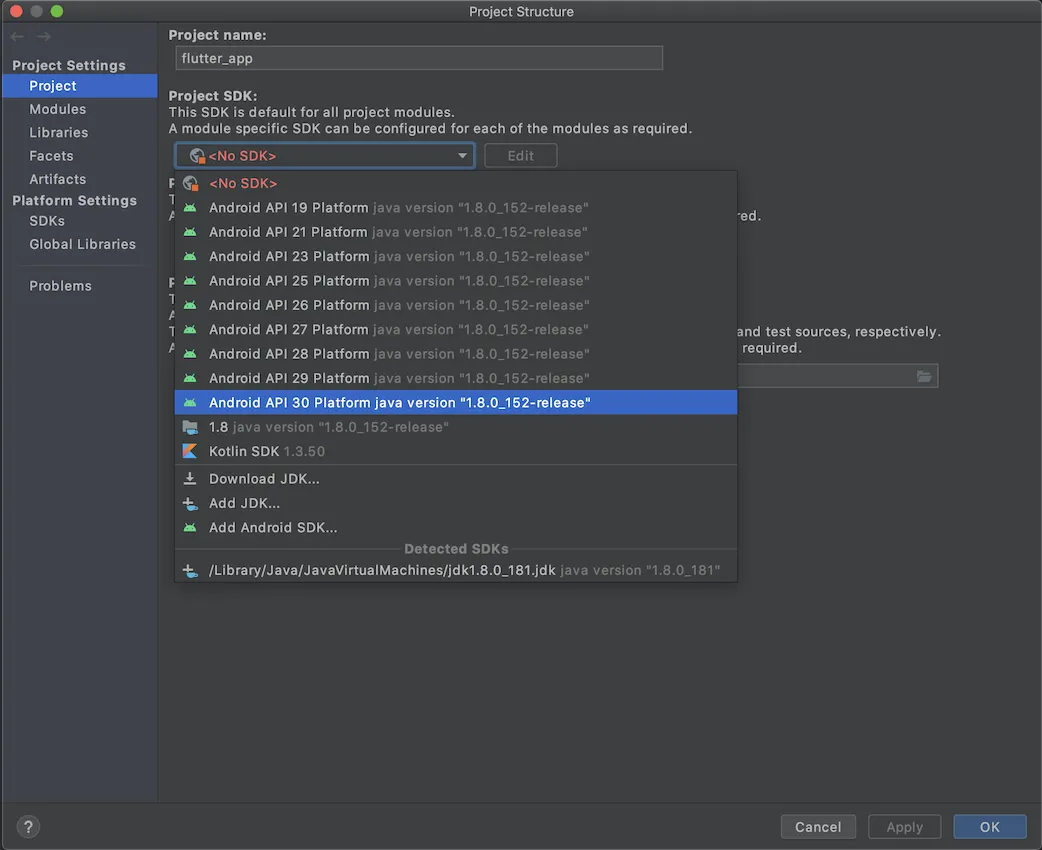The height and width of the screenshot is (850, 1042).
Task: Choose the <No SDK> option in list
Action: [x=243, y=184]
